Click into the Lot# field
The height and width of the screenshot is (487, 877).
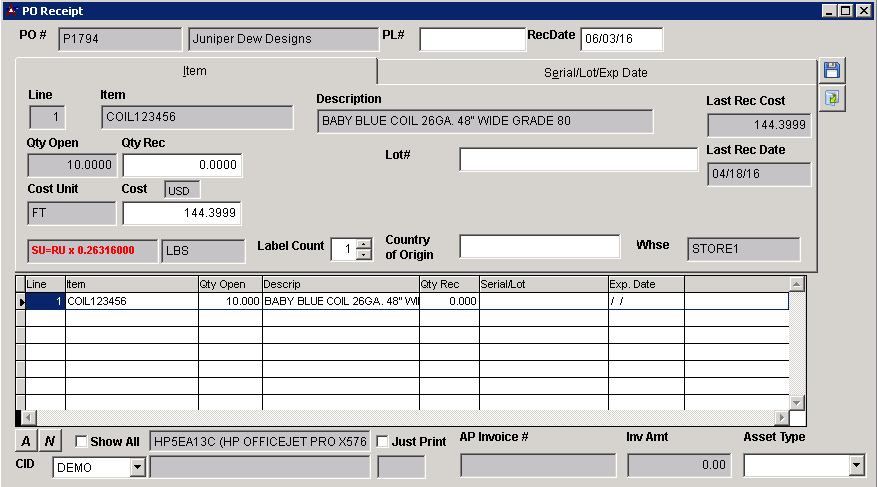coord(578,160)
